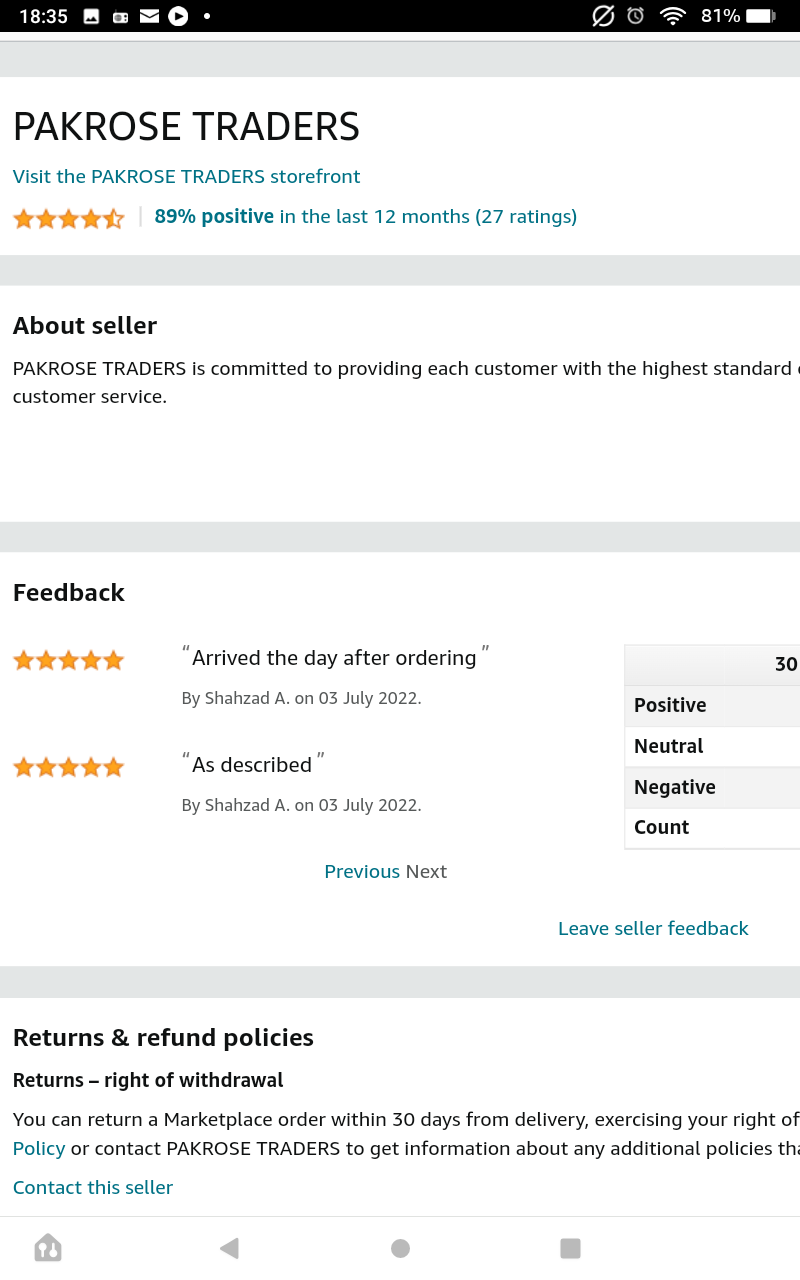The width and height of the screenshot is (800, 1280).
Task: Tap the alarm clock status icon
Action: click(635, 16)
